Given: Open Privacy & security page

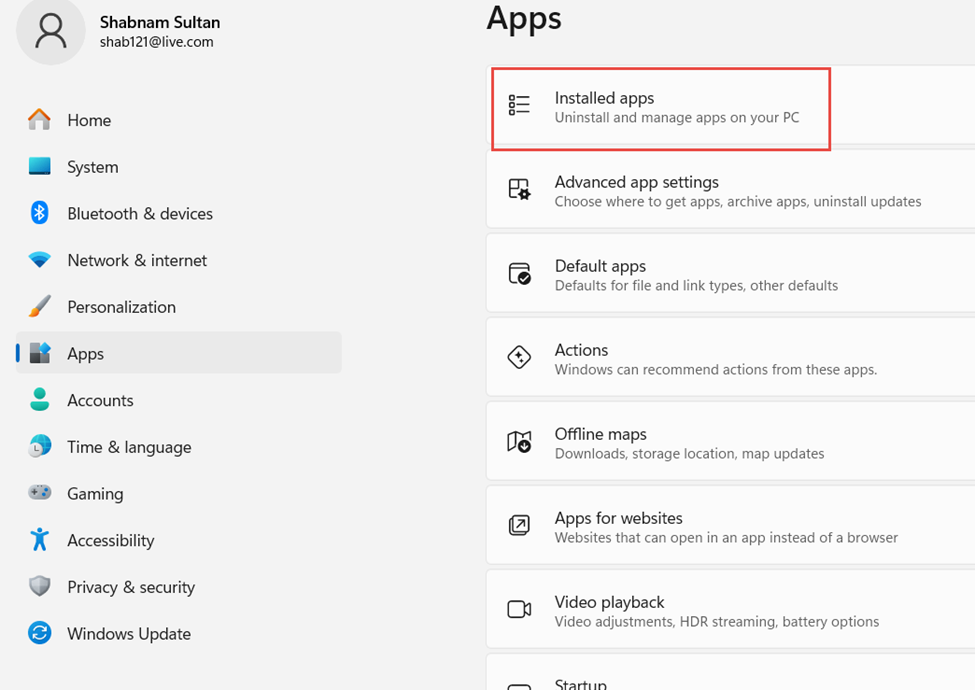Looking at the screenshot, I should click(178, 586).
